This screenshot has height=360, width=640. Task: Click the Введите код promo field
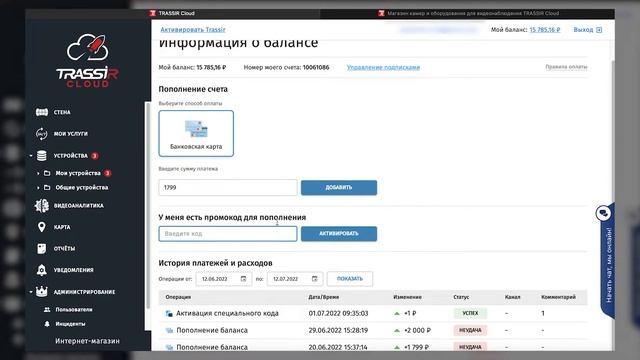pyautogui.click(x=228, y=234)
